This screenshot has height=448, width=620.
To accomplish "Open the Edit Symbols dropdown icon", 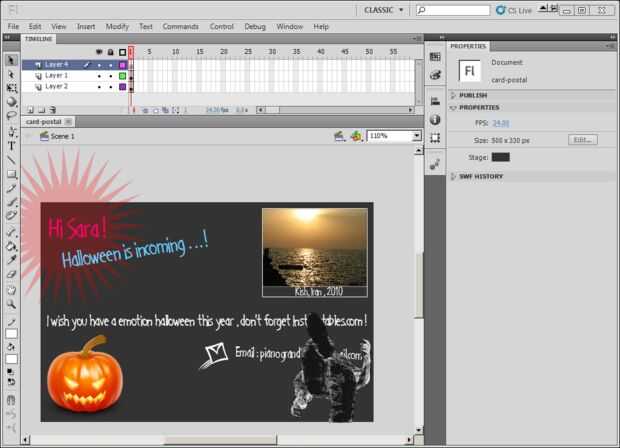I will [x=357, y=136].
